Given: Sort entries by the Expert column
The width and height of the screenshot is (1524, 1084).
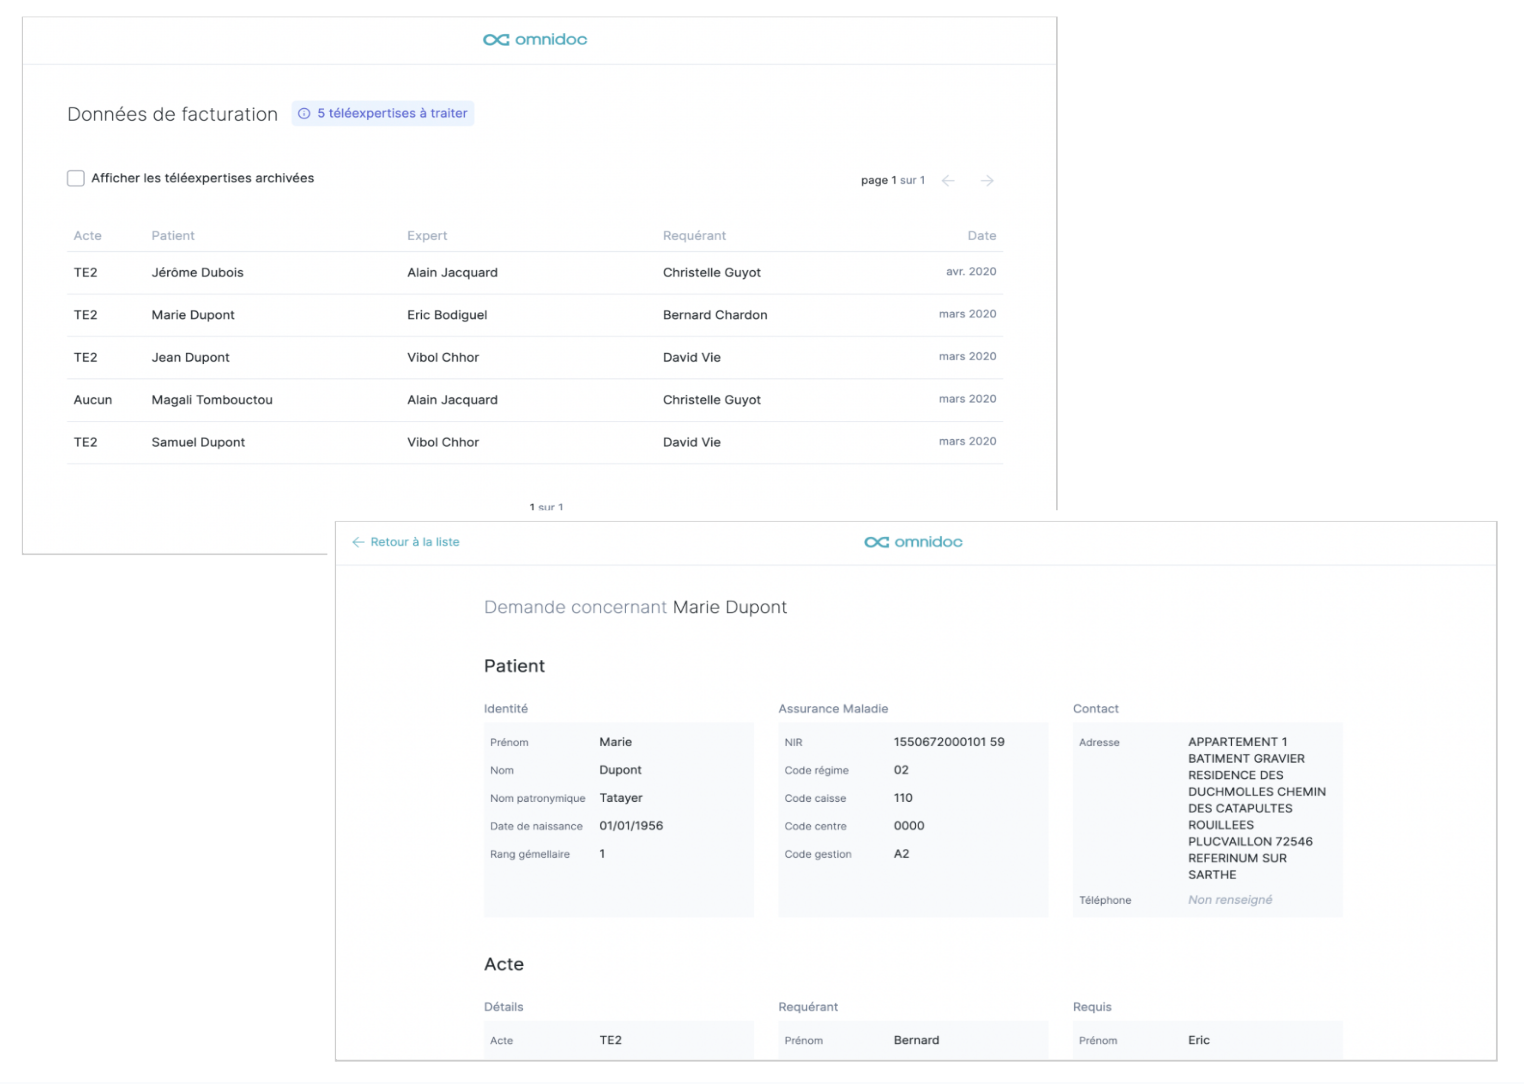Looking at the screenshot, I should (x=427, y=235).
